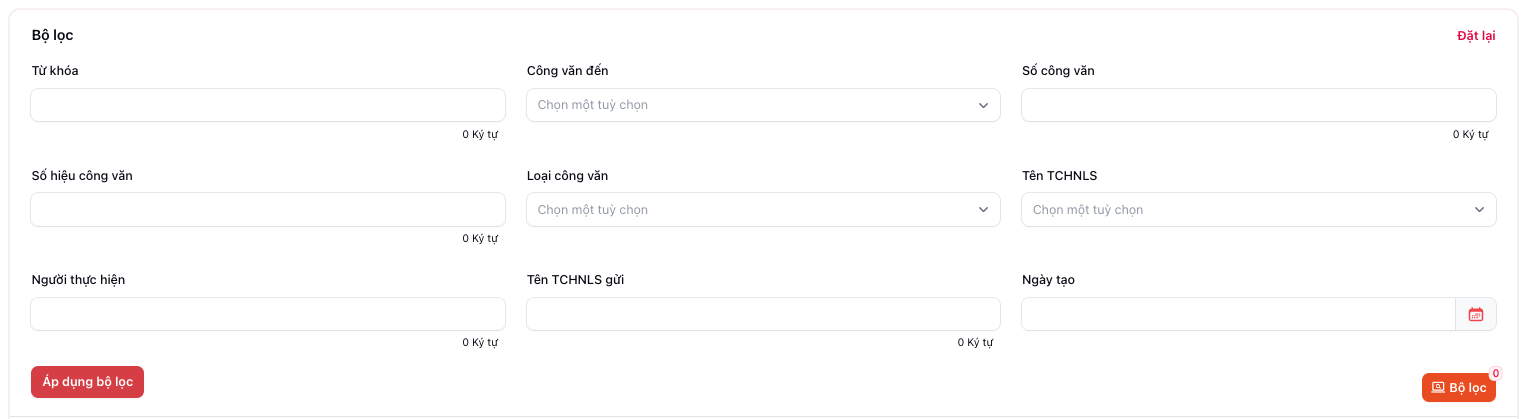Click into the Số công văn field
The height and width of the screenshot is (419, 1527).
(x=1258, y=105)
